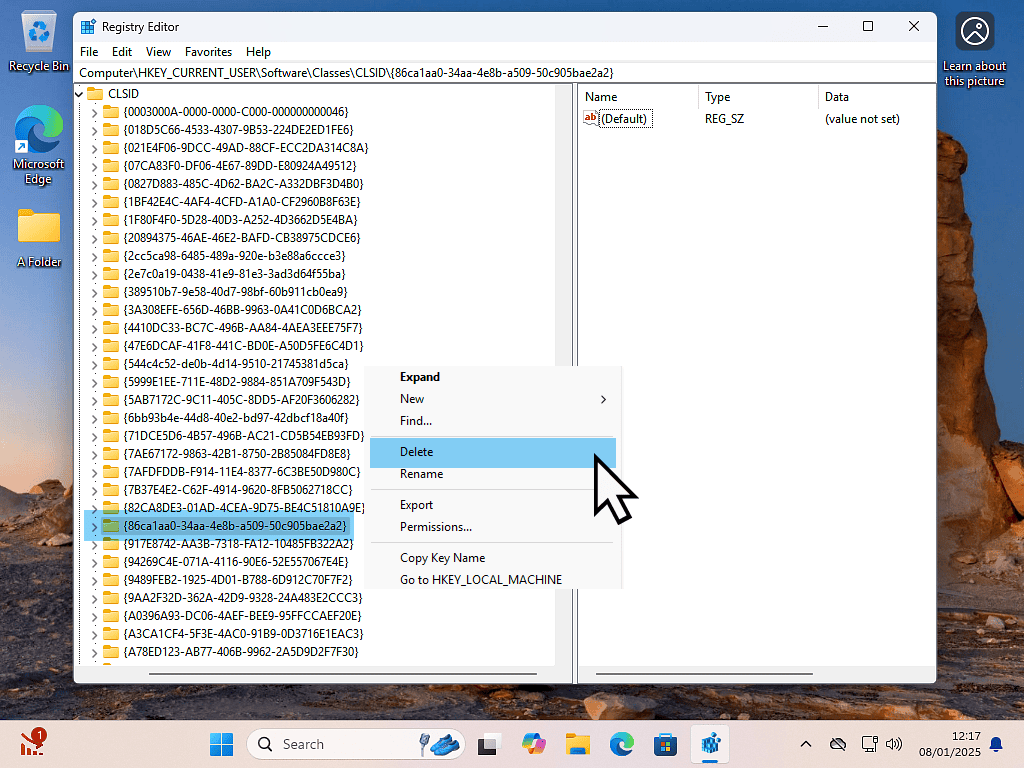Open Copilot from the taskbar
This screenshot has height=768, width=1024.
click(533, 744)
